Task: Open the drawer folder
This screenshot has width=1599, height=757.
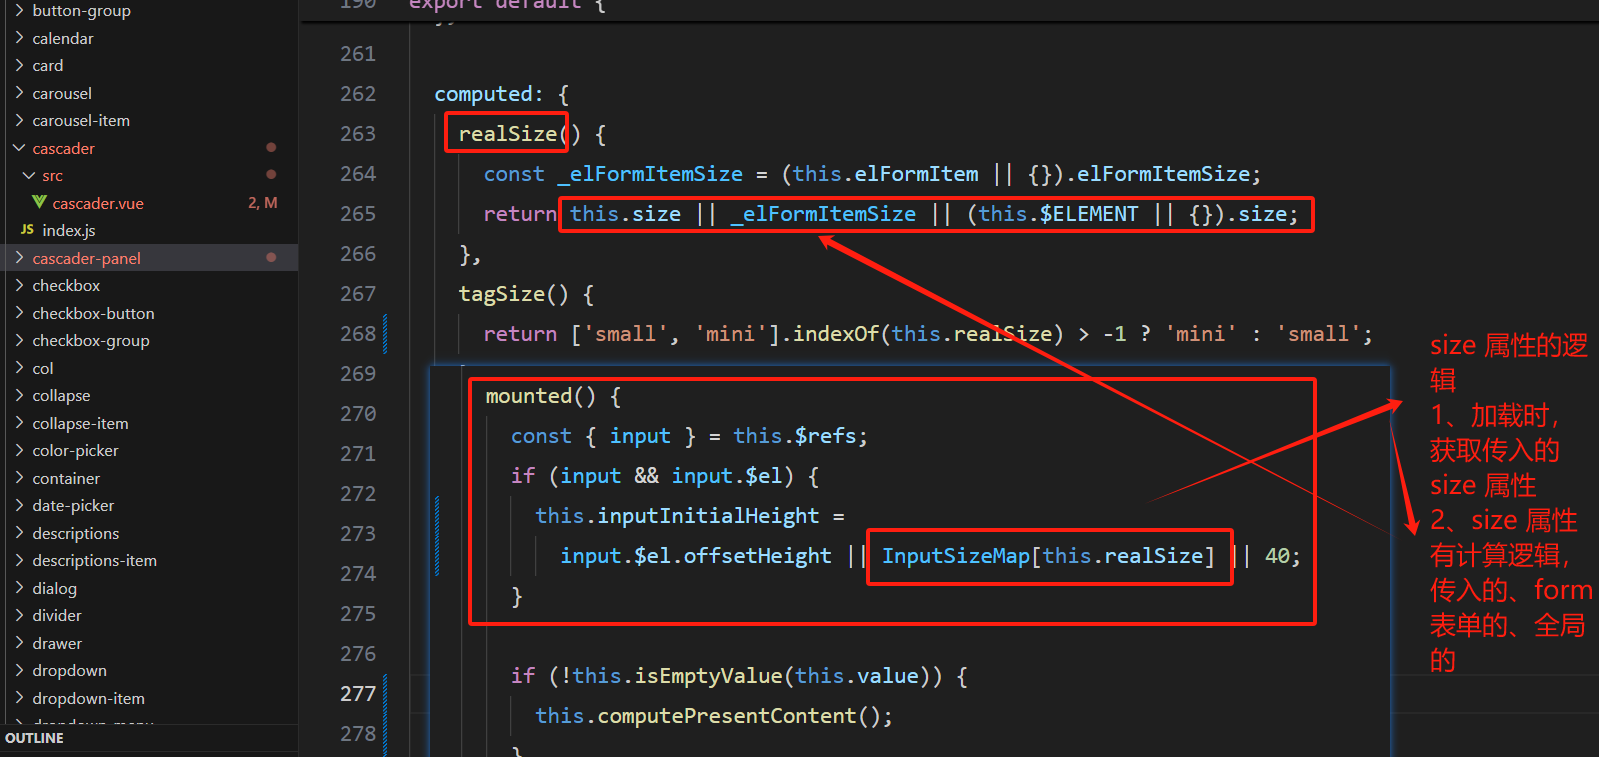Action: click(57, 643)
